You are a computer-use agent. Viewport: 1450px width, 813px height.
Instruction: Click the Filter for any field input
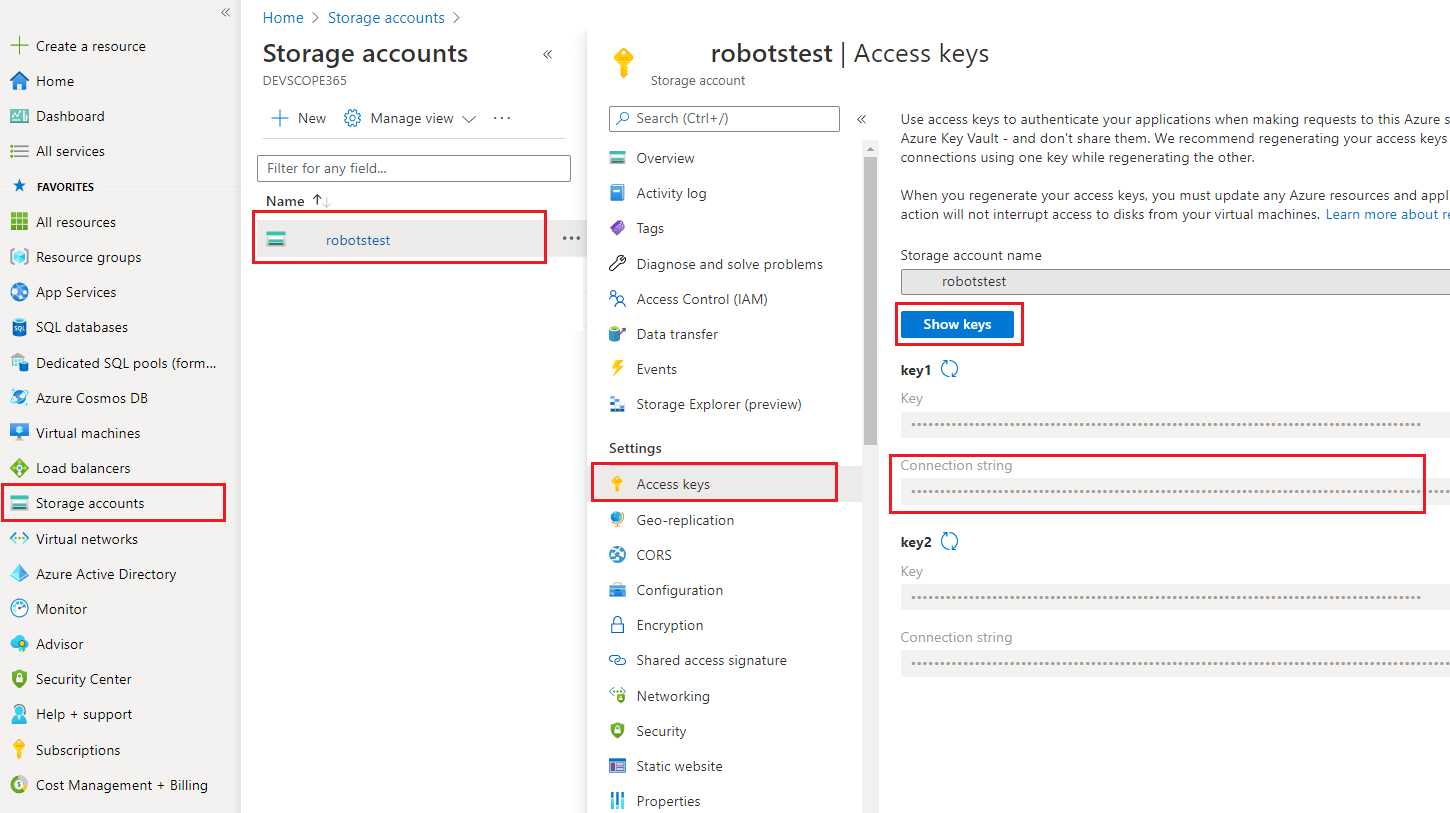413,167
